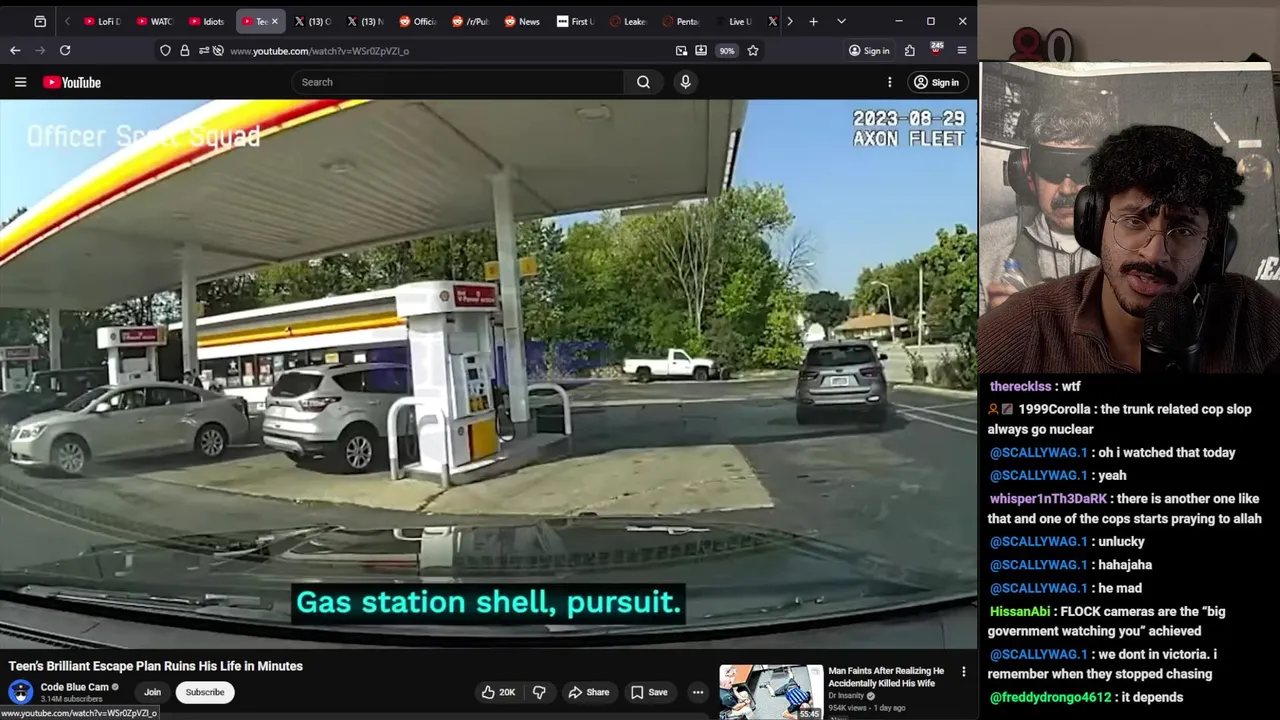Open Man Faints After Realizing title link
The height and width of the screenshot is (720, 1280).
point(885,677)
